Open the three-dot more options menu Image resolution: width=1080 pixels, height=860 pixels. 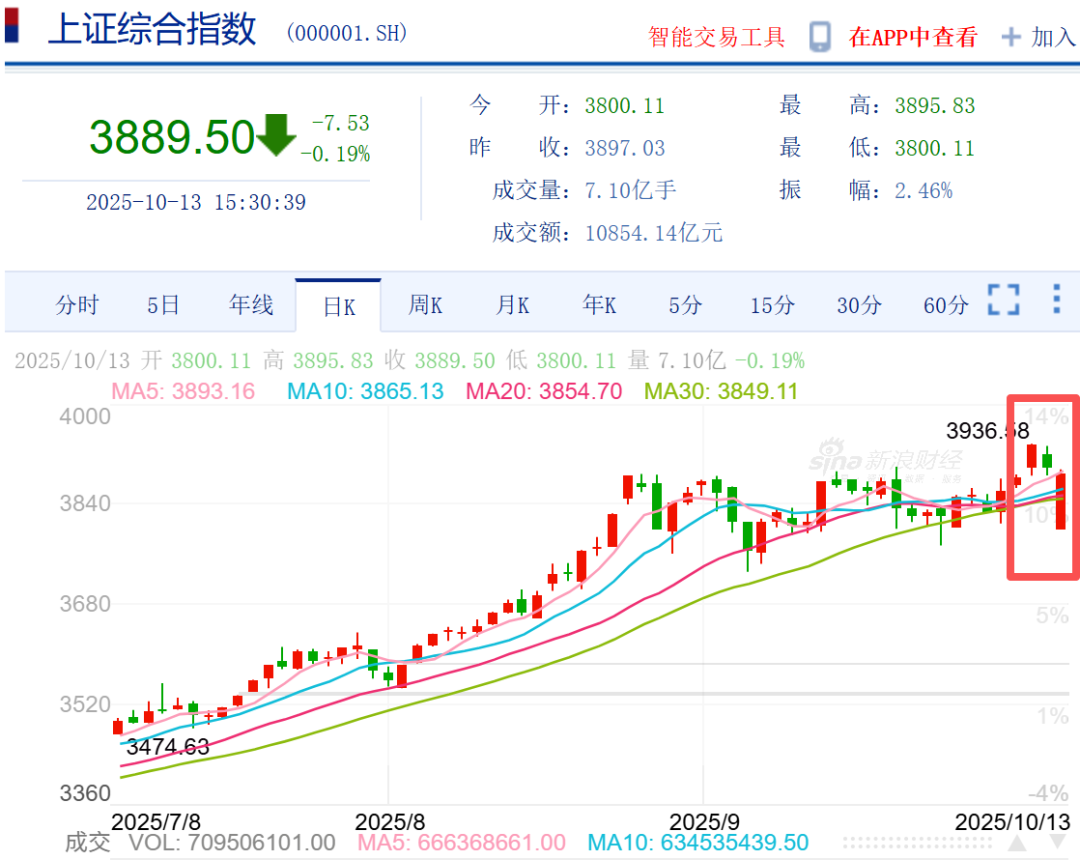click(1056, 300)
